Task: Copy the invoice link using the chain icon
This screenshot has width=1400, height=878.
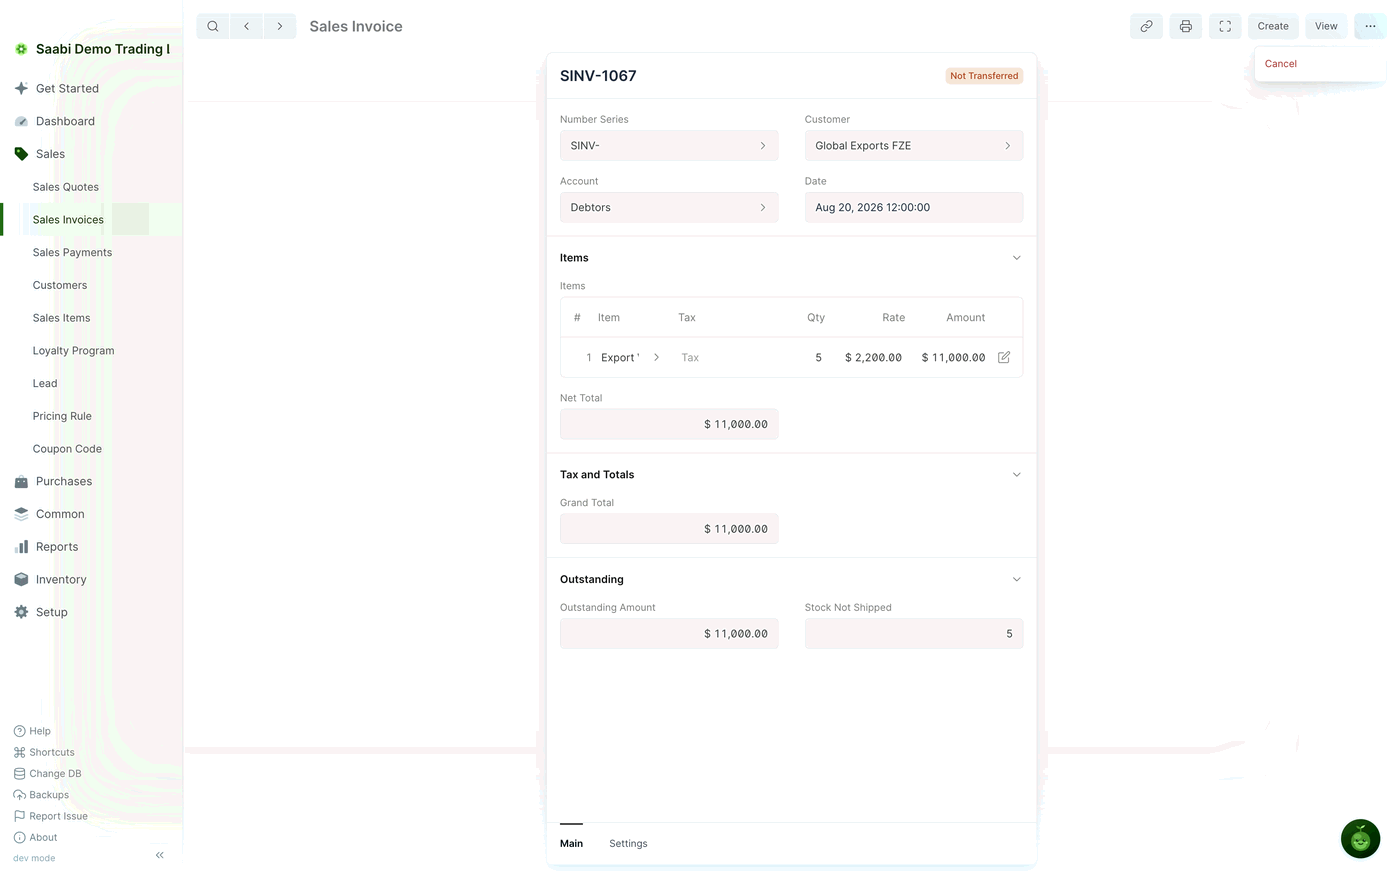Action: (1146, 26)
